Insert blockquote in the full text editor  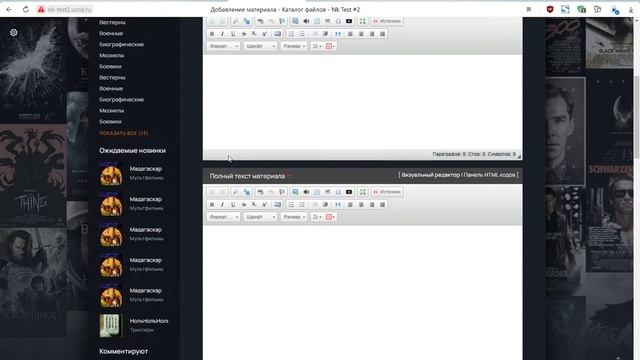pos(338,204)
